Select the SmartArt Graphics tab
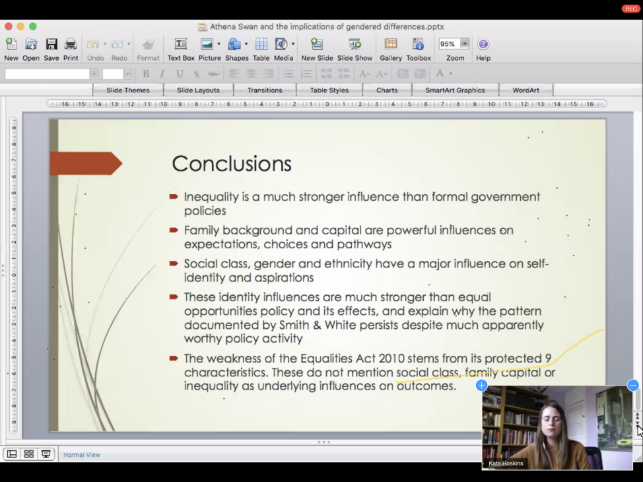Image resolution: width=643 pixels, height=482 pixels. 455,90
